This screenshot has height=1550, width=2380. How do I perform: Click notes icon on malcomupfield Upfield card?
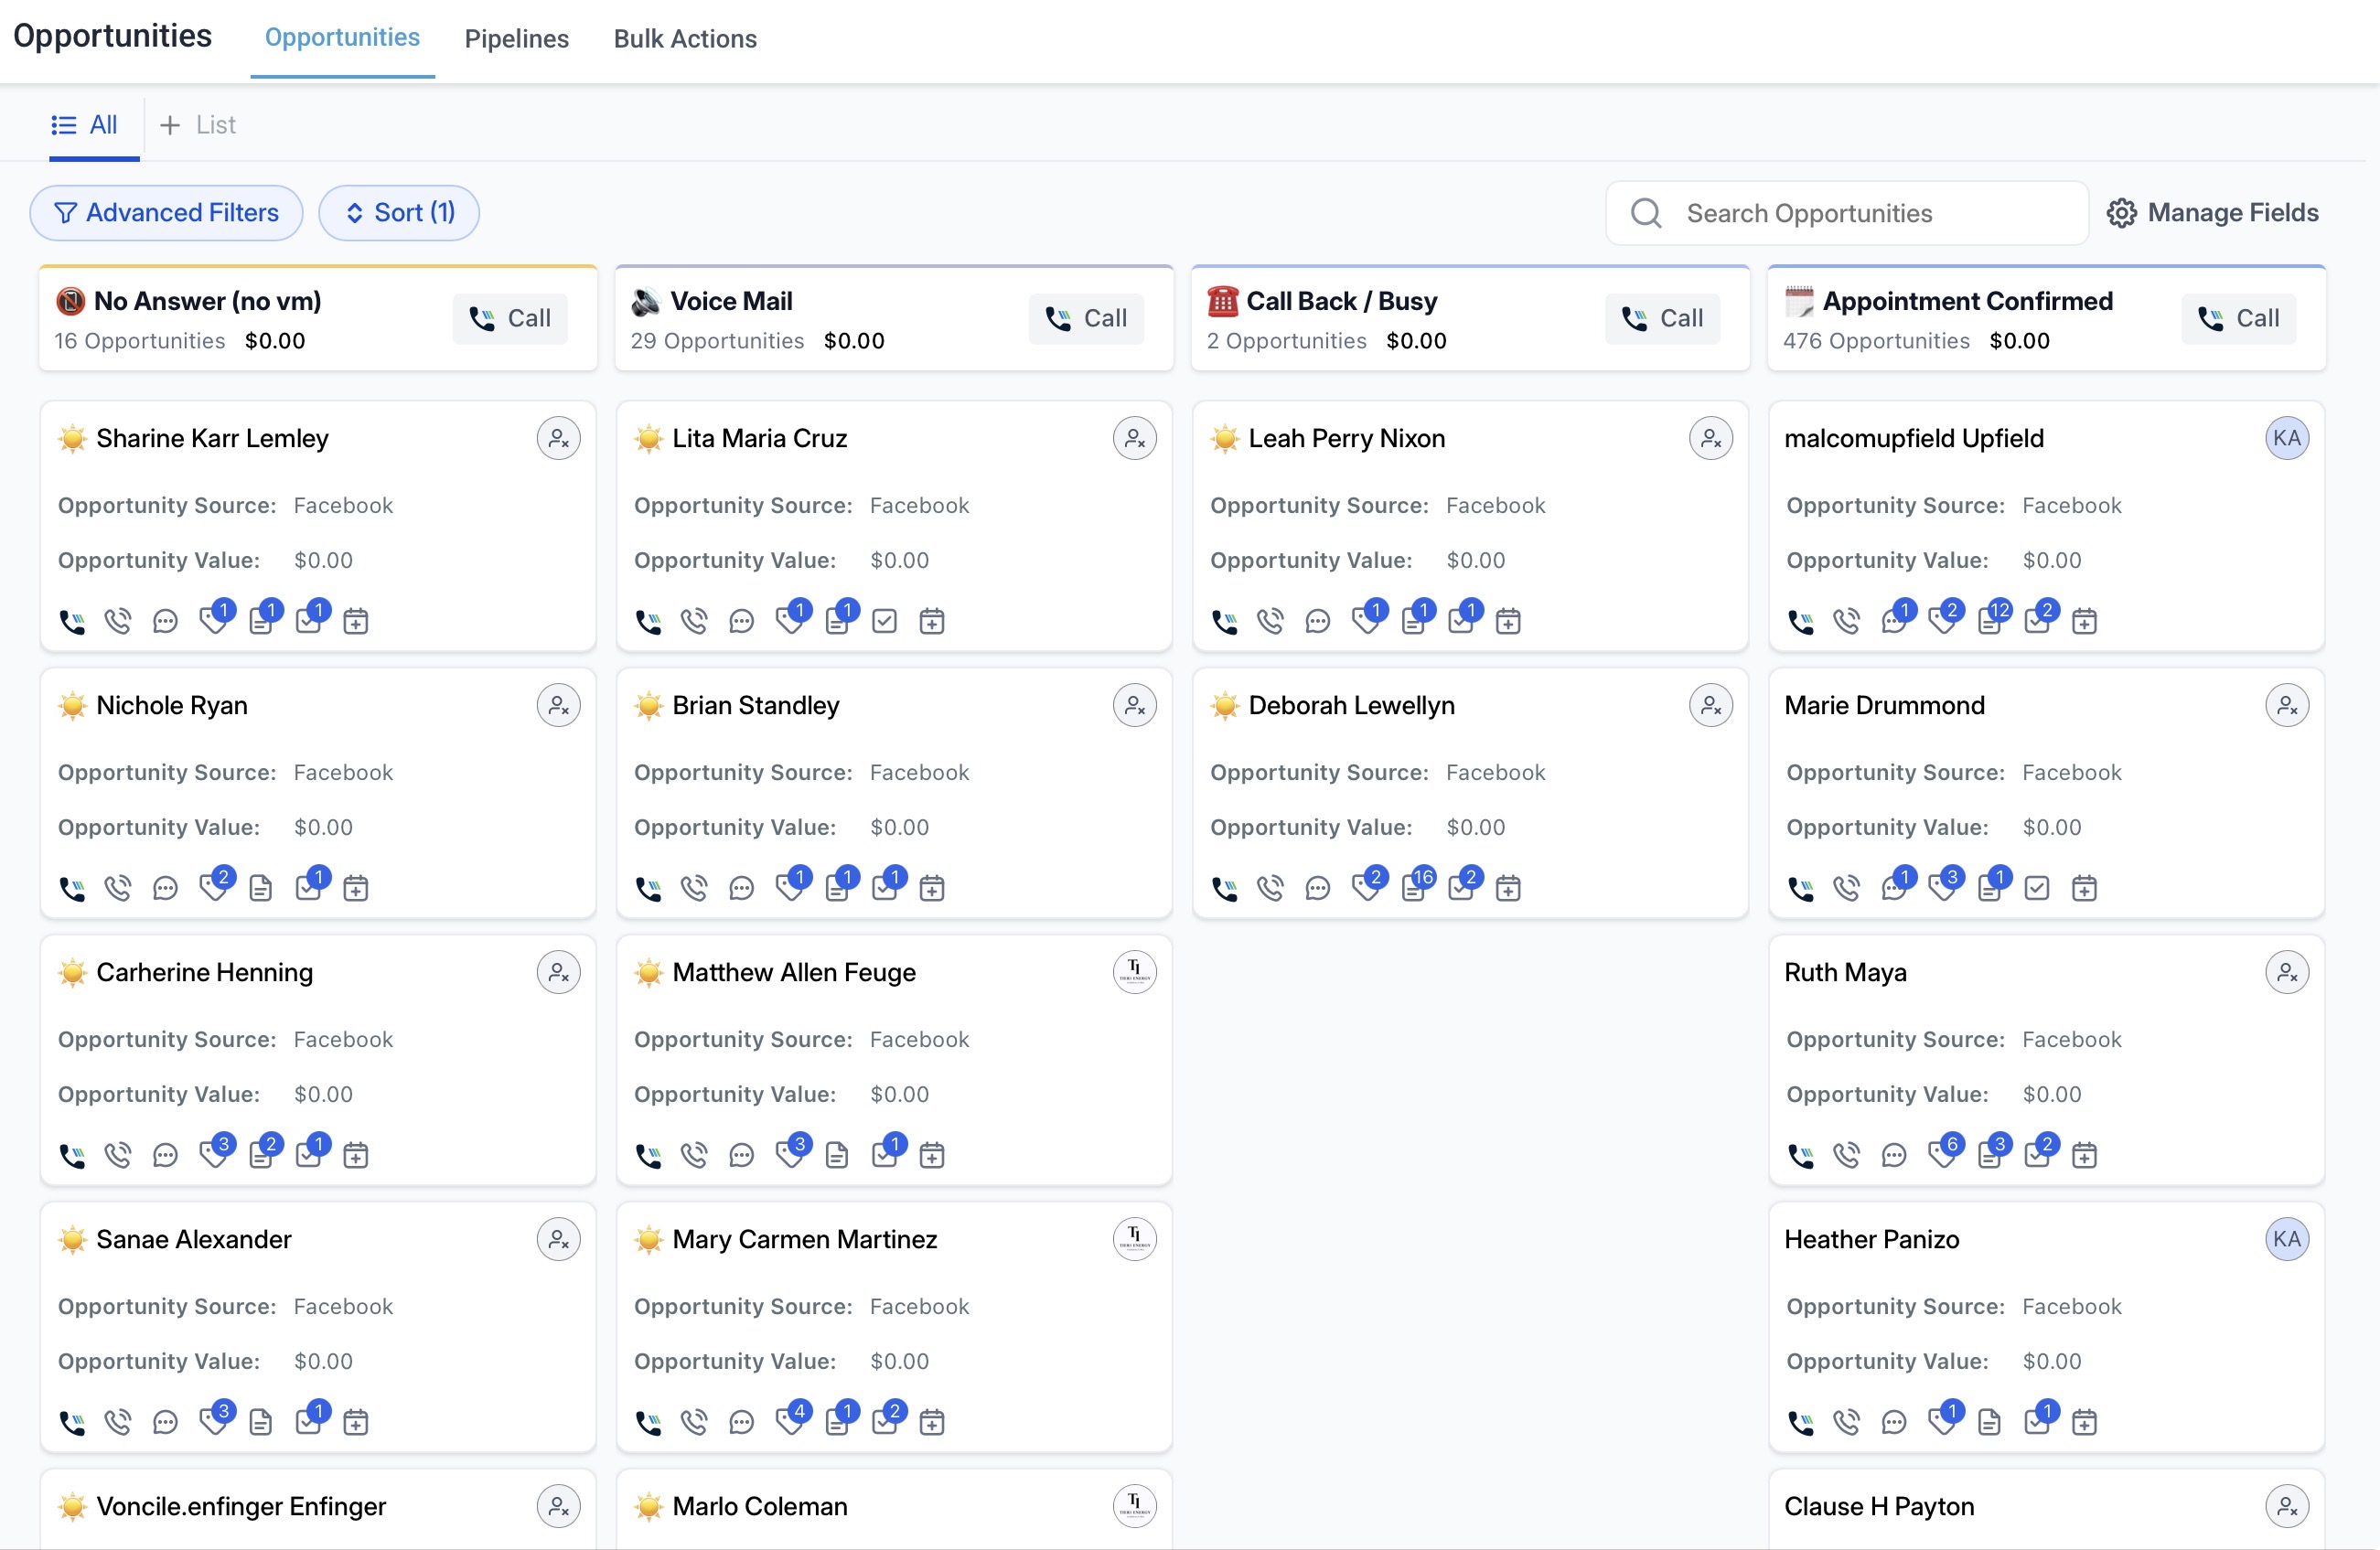pos(1989,621)
